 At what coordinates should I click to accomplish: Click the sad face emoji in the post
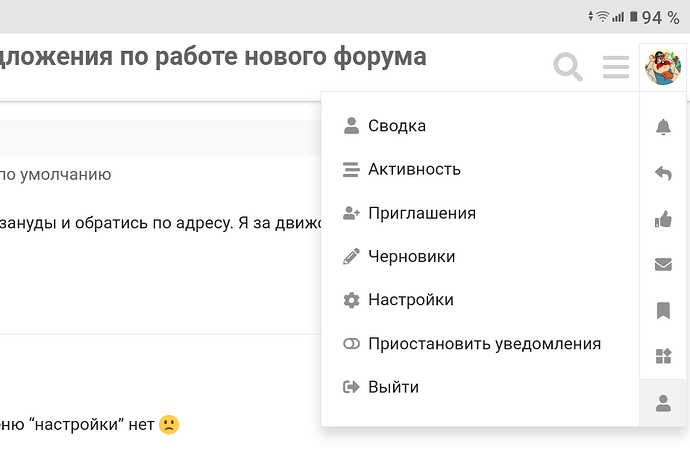tap(169, 425)
